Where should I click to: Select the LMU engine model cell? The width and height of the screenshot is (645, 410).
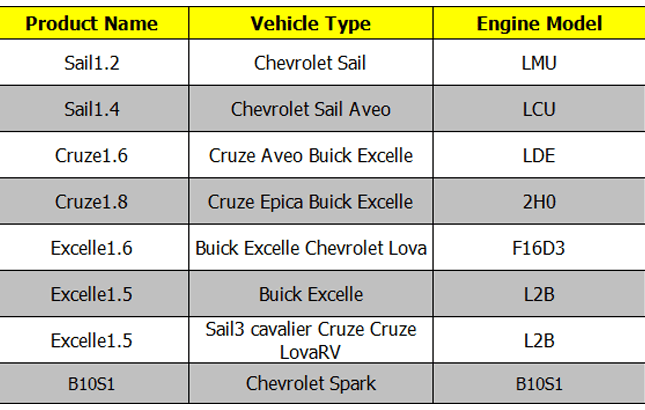point(539,63)
